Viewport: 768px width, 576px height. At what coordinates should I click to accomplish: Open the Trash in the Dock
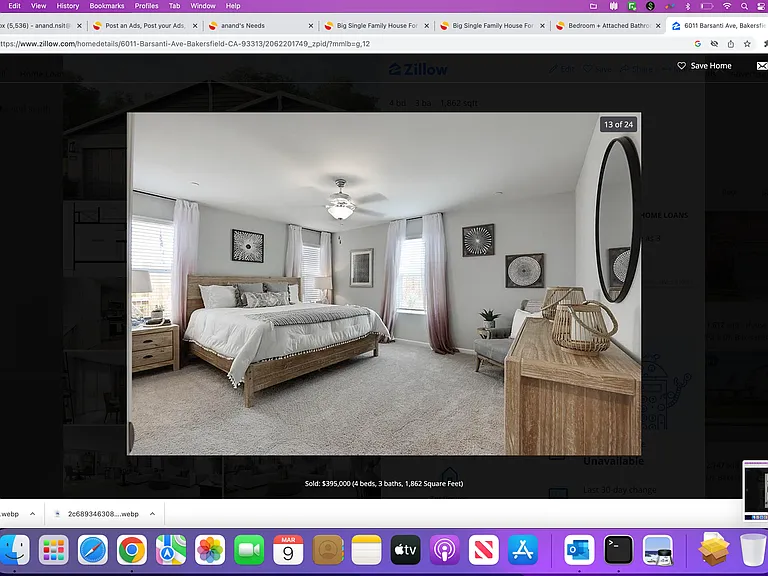click(753, 550)
